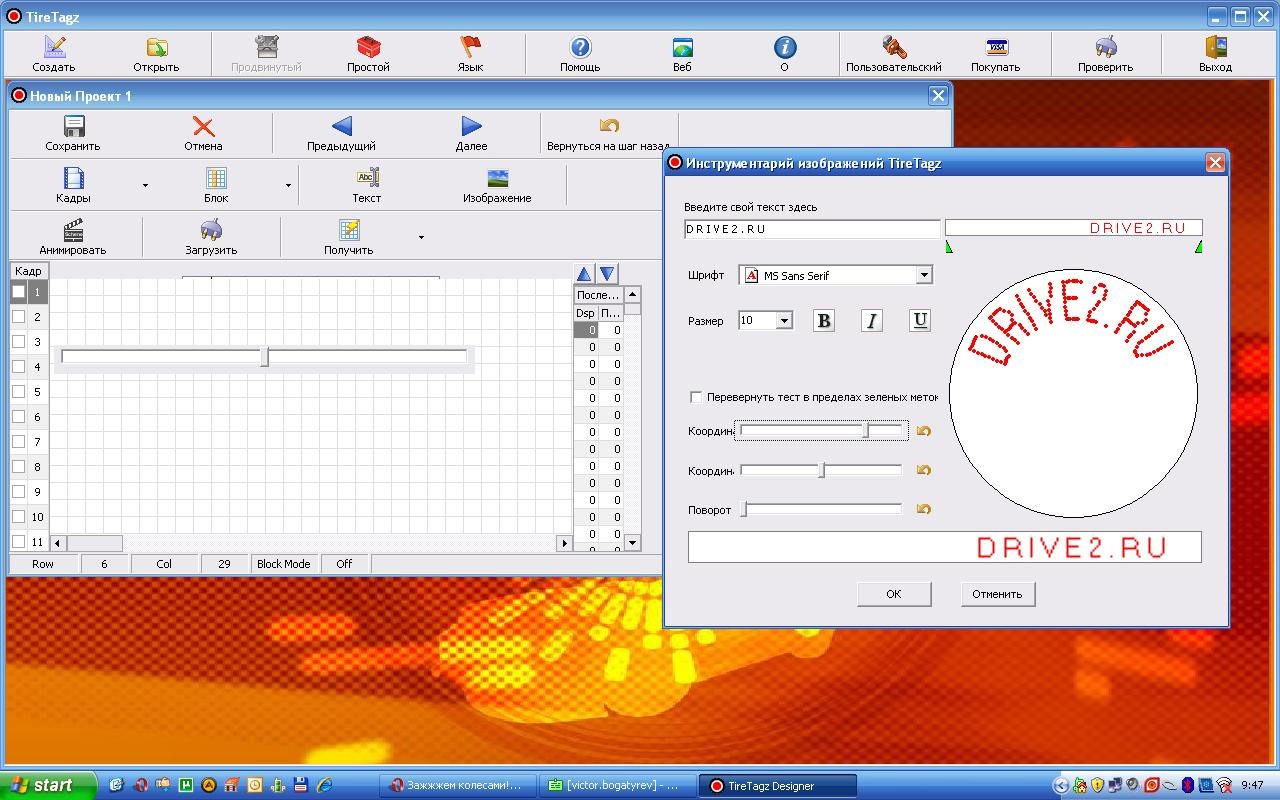Check the frame 2 checkbox

point(18,317)
